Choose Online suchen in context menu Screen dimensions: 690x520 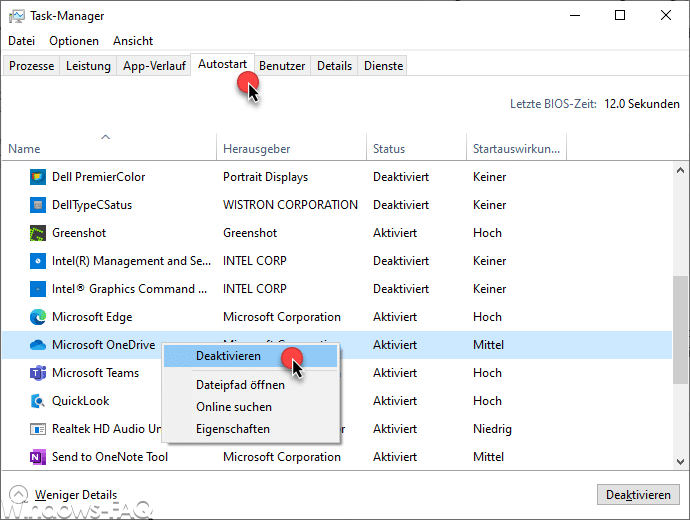(x=250, y=407)
